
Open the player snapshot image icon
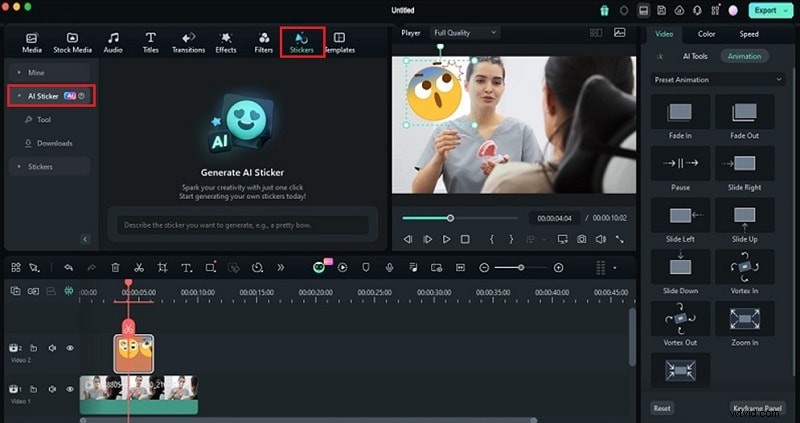[619, 33]
